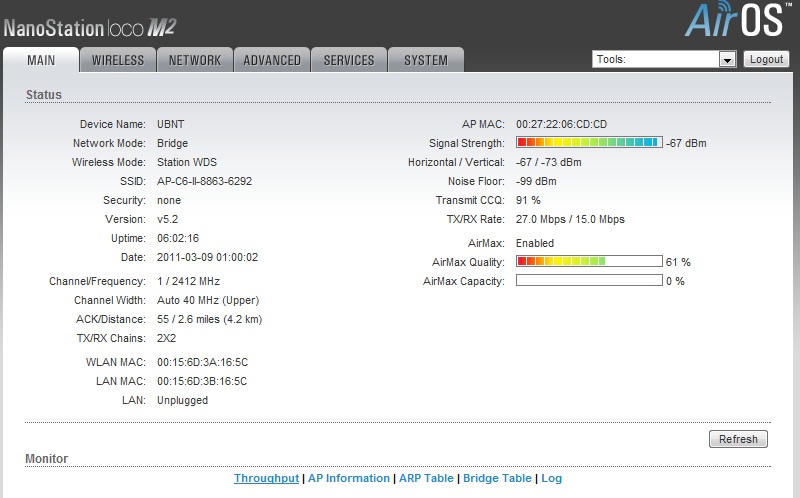800x498 pixels.
Task: Switch to the SYSTEM tab
Action: point(426,60)
